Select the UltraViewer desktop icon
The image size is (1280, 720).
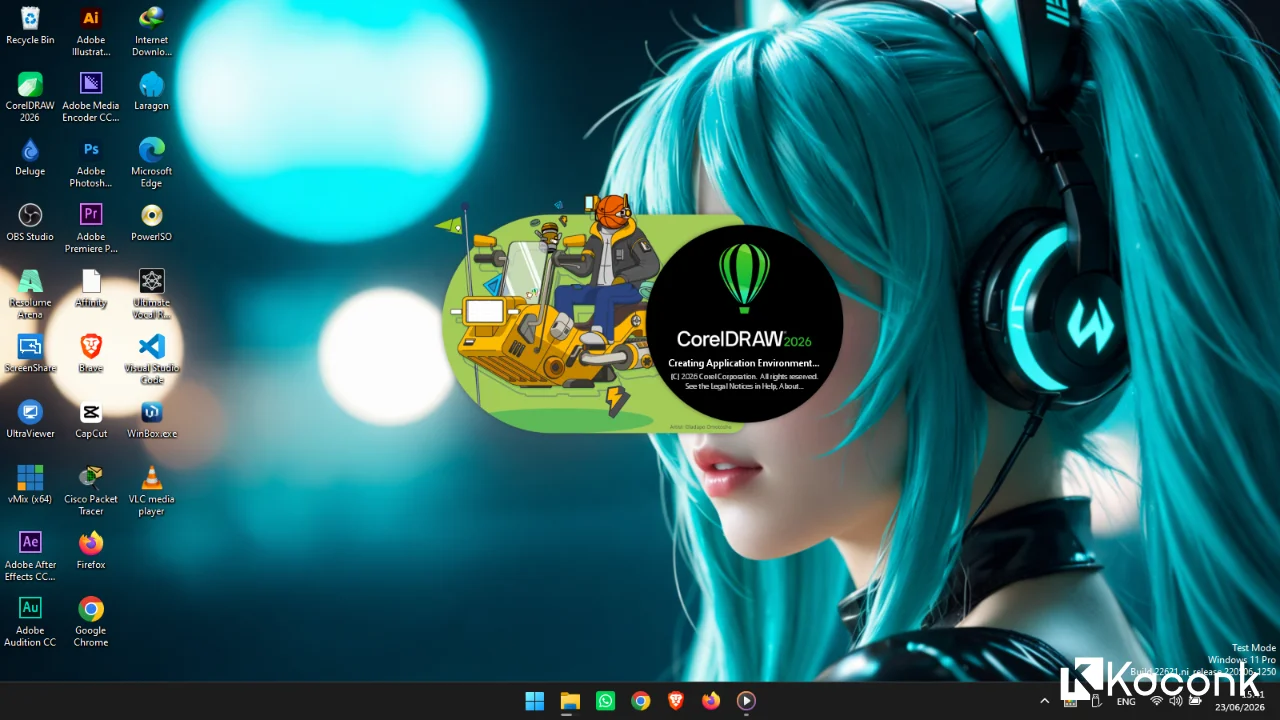pyautogui.click(x=30, y=420)
